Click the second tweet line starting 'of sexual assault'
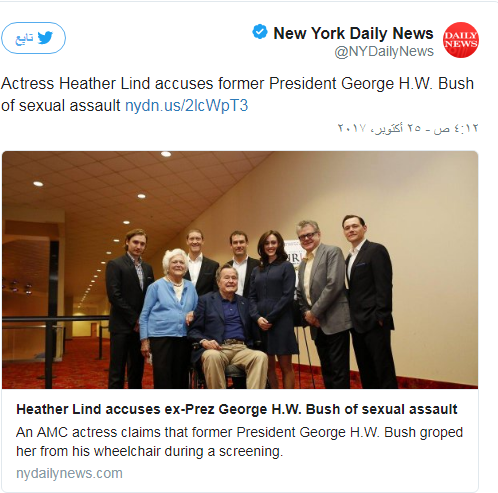This screenshot has width=498, height=493. point(124,106)
